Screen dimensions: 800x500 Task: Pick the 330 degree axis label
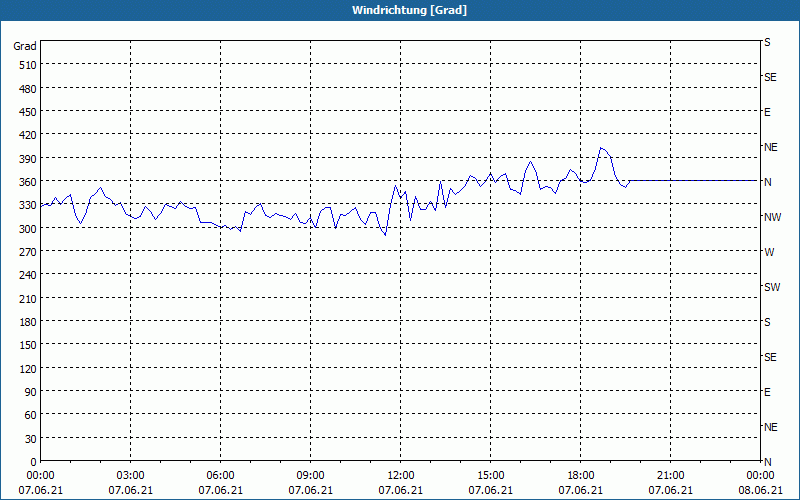28,205
